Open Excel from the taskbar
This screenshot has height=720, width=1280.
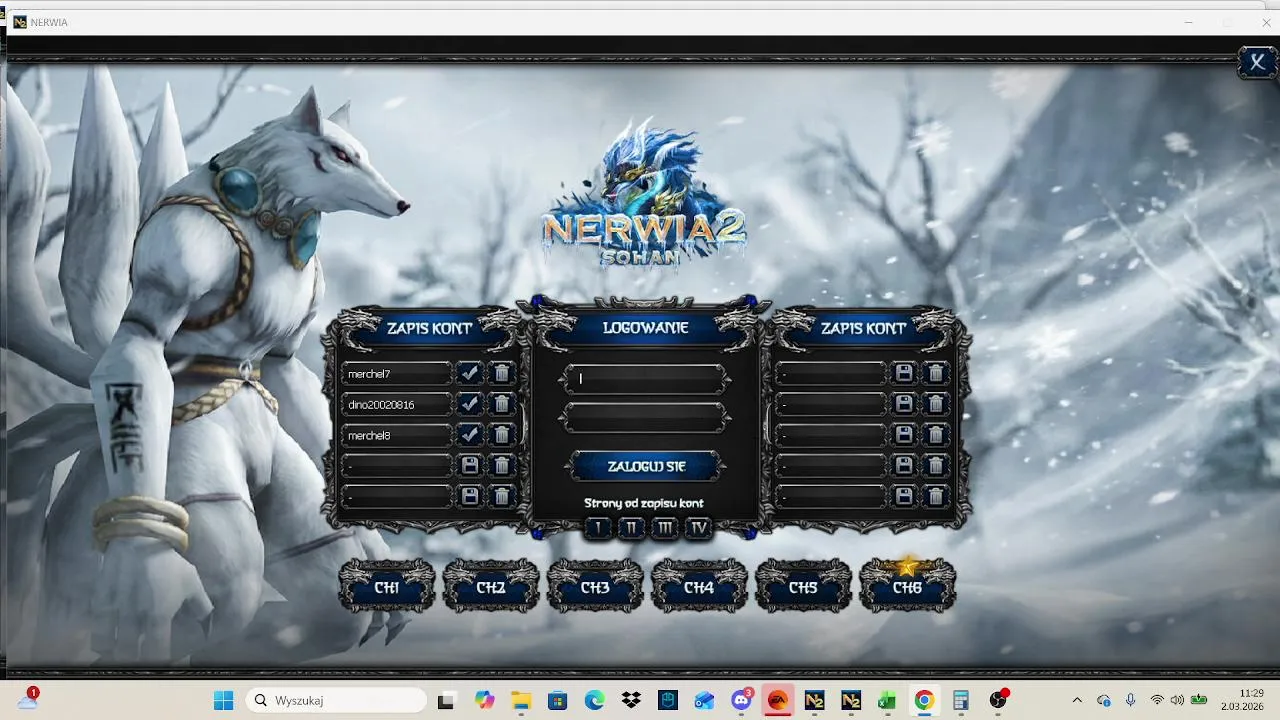click(887, 700)
